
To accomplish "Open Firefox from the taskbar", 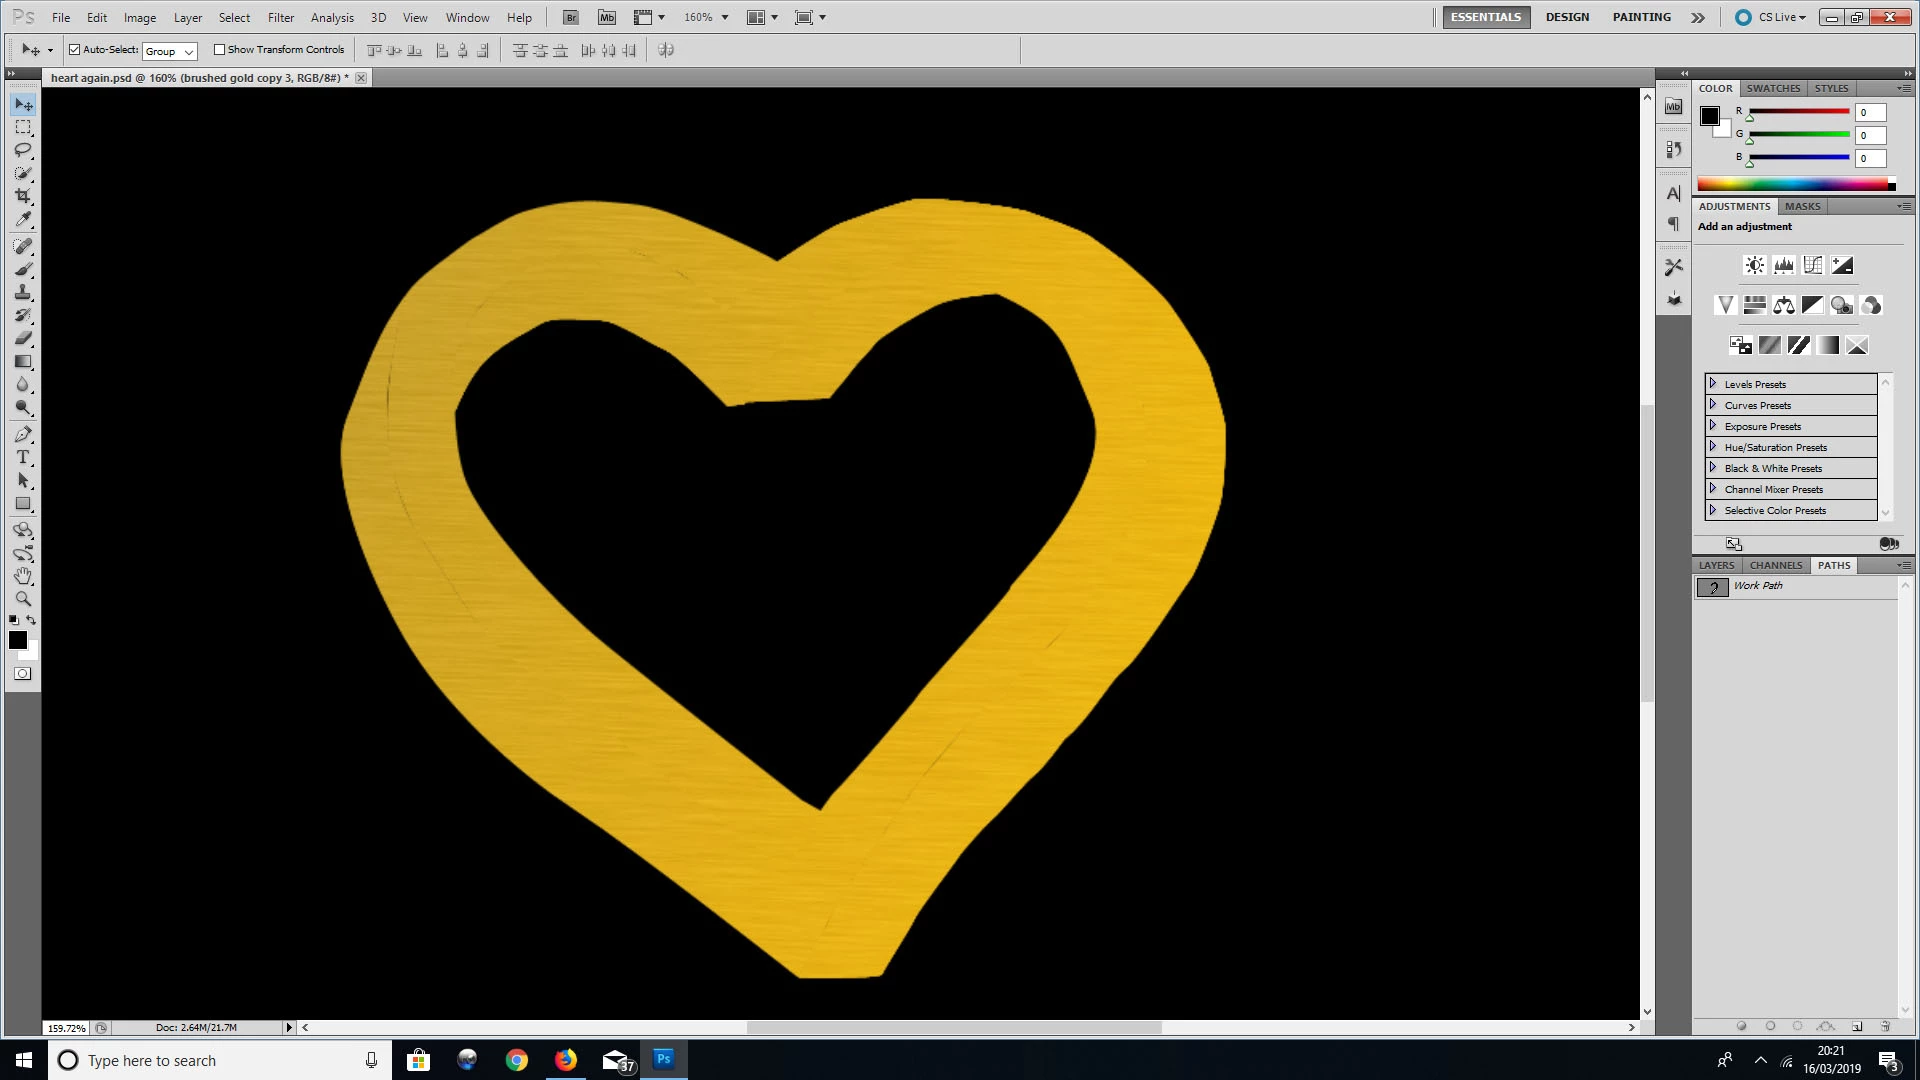I will pyautogui.click(x=565, y=1060).
